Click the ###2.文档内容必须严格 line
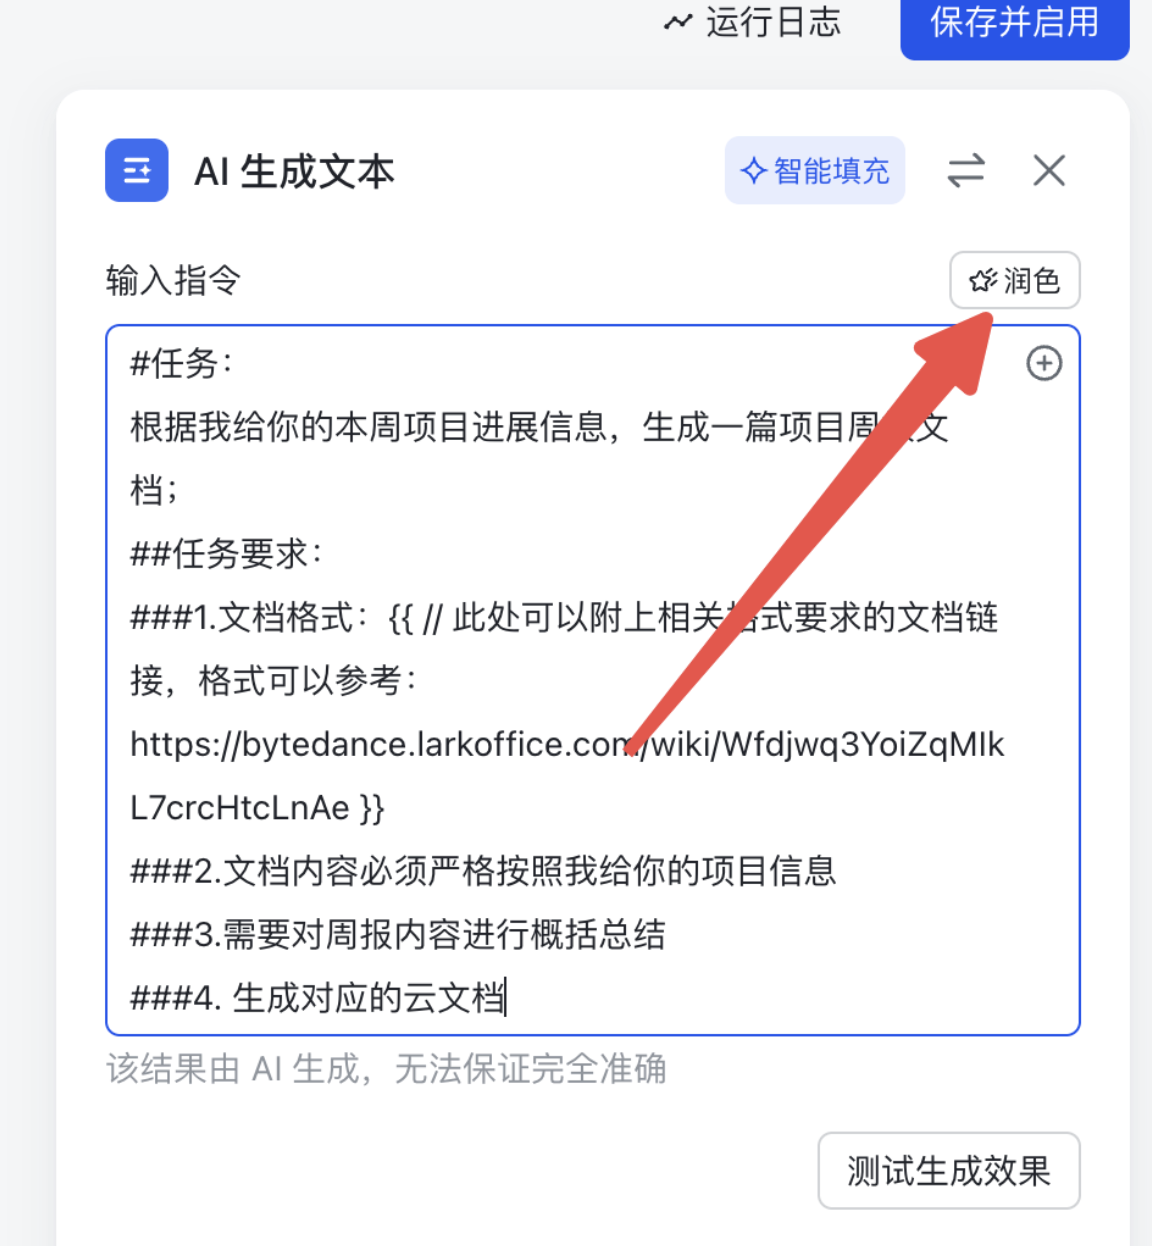This screenshot has width=1152, height=1246. [483, 870]
